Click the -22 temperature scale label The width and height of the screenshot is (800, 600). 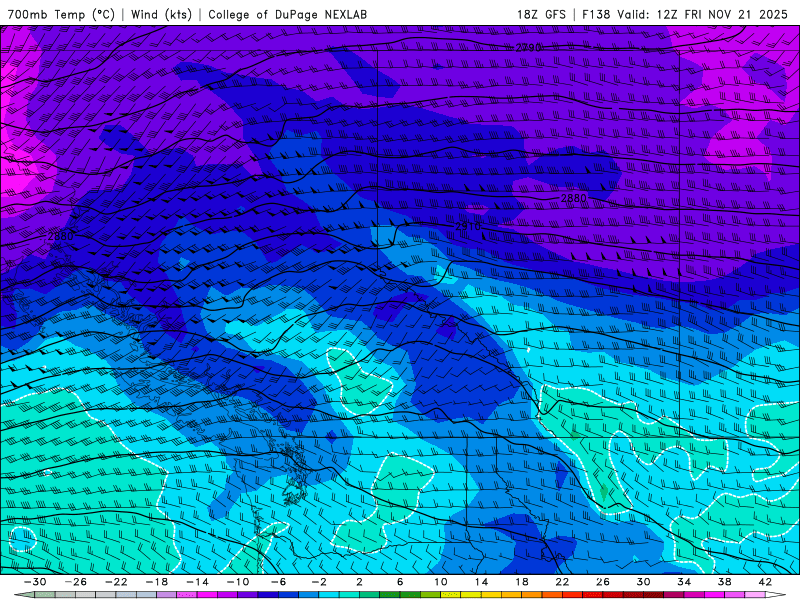click(x=116, y=582)
